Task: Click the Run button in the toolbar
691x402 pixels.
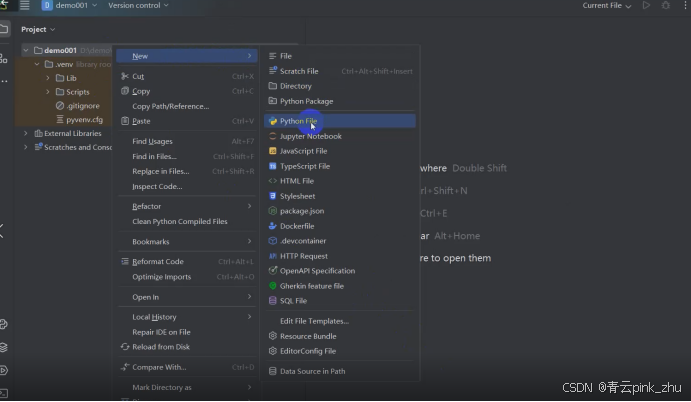Action: click(647, 6)
